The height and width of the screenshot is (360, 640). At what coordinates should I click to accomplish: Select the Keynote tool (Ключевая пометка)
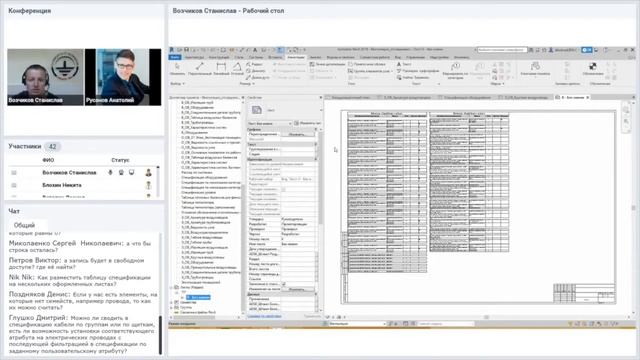tap(535, 69)
